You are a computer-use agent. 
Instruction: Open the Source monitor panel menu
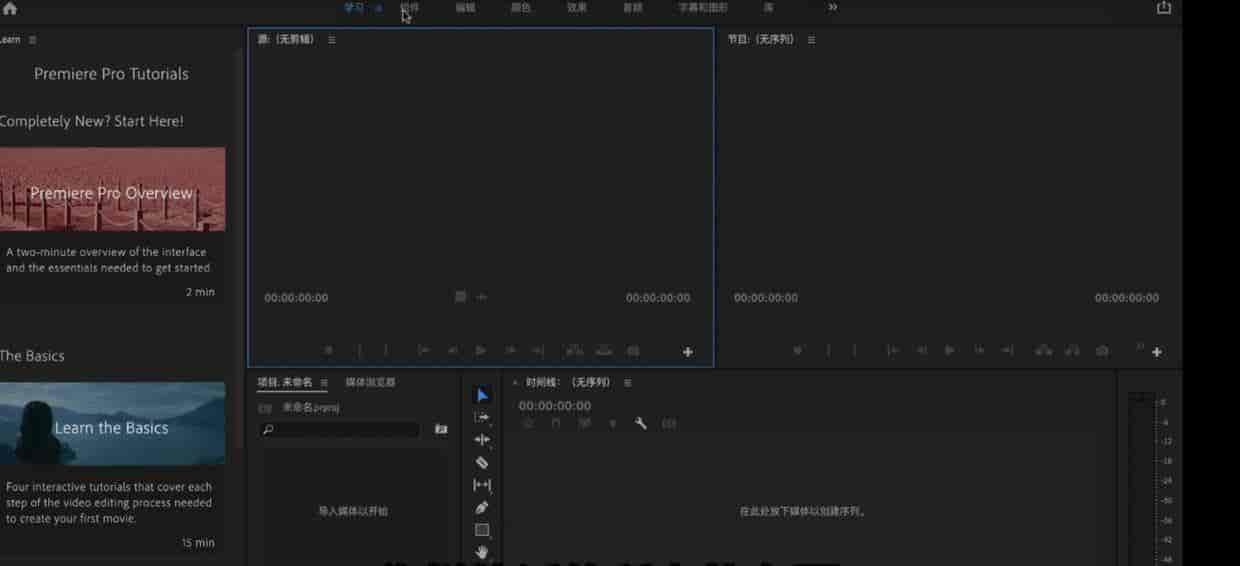(x=332, y=40)
